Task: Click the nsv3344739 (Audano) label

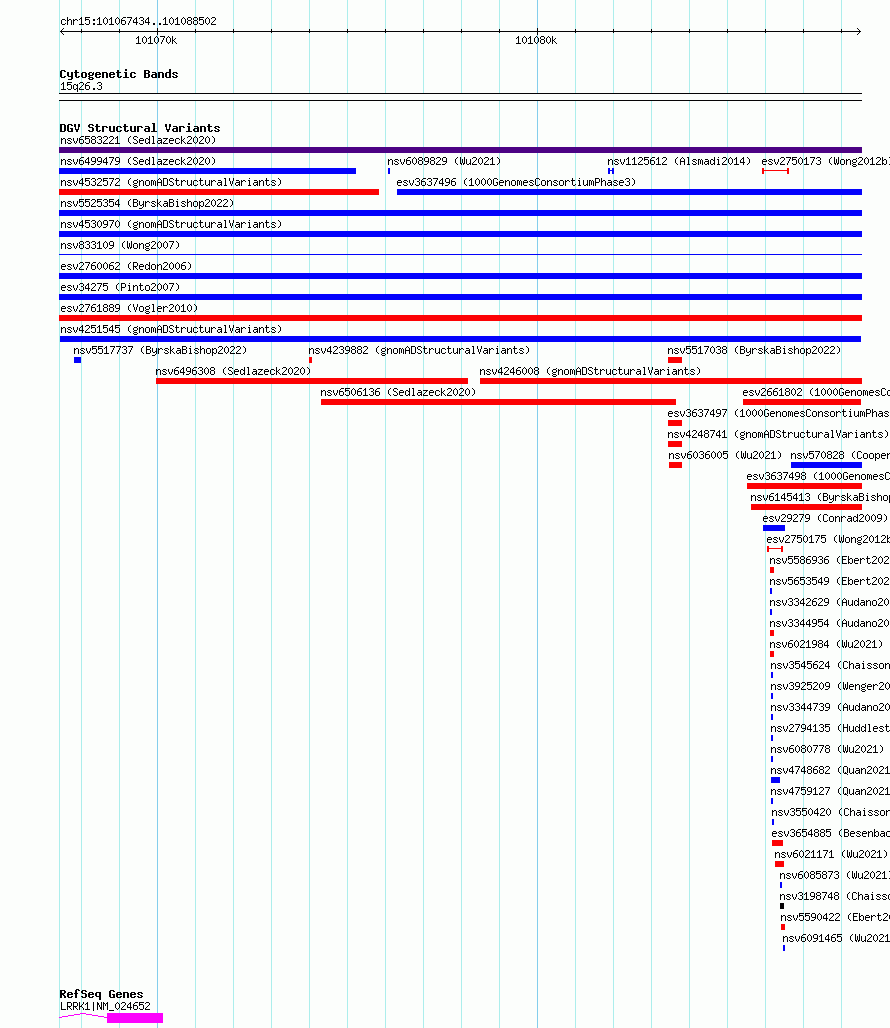Action: 830,707
